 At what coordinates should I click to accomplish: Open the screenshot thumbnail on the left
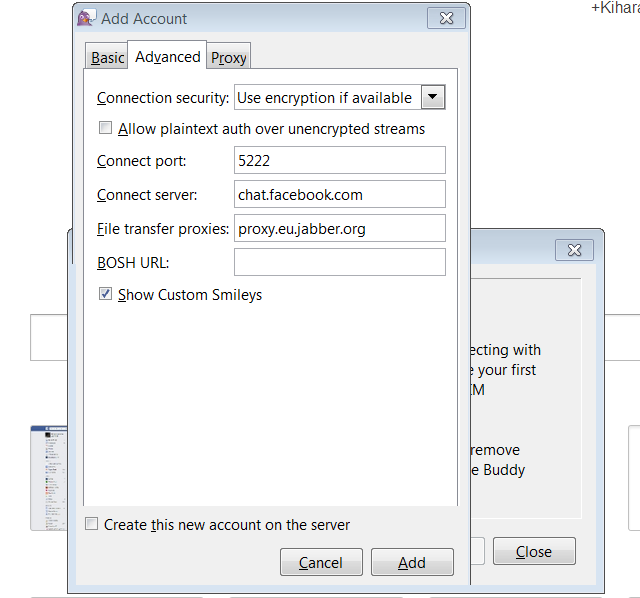48,477
